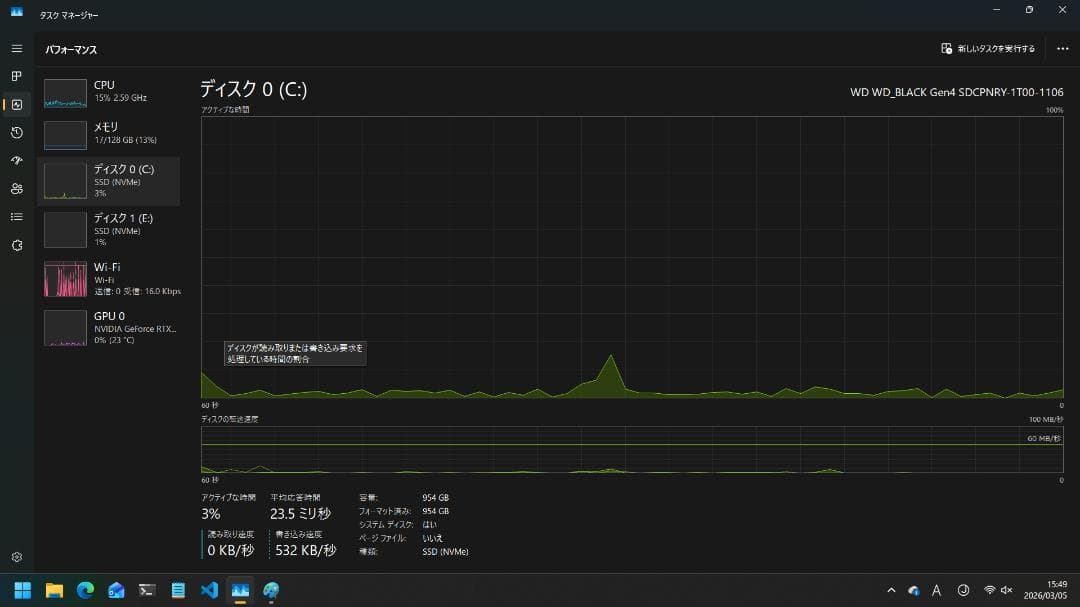Click the Wi-Fi usage graph thumbnail

[65, 279]
